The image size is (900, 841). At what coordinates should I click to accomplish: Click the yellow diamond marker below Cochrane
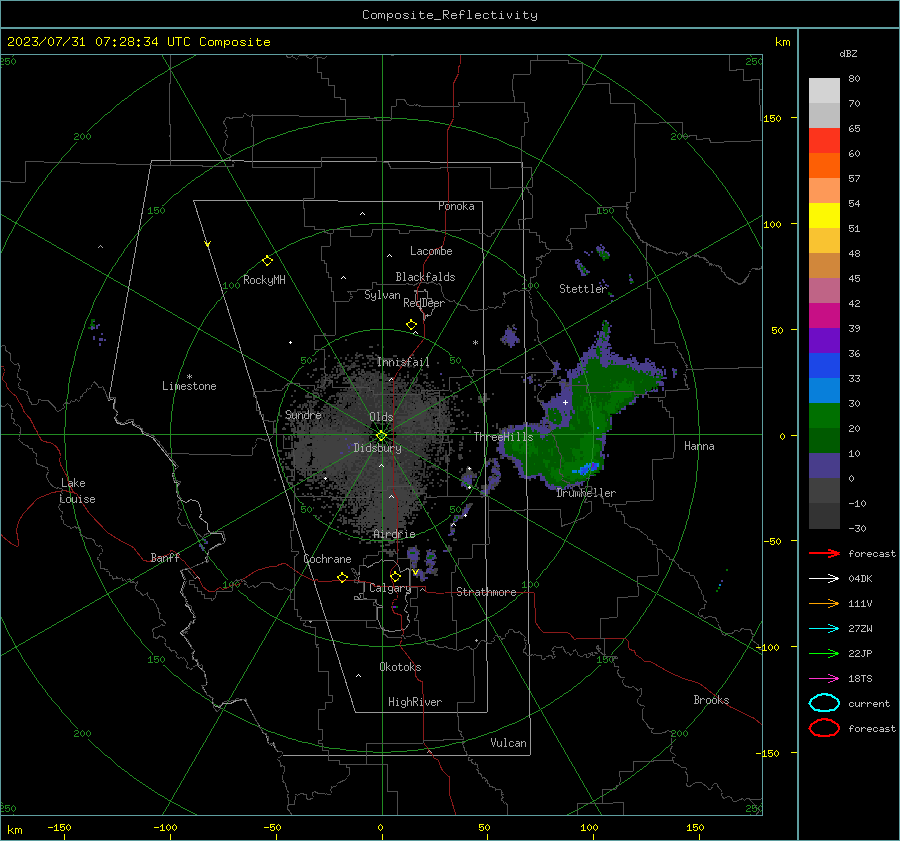click(342, 578)
